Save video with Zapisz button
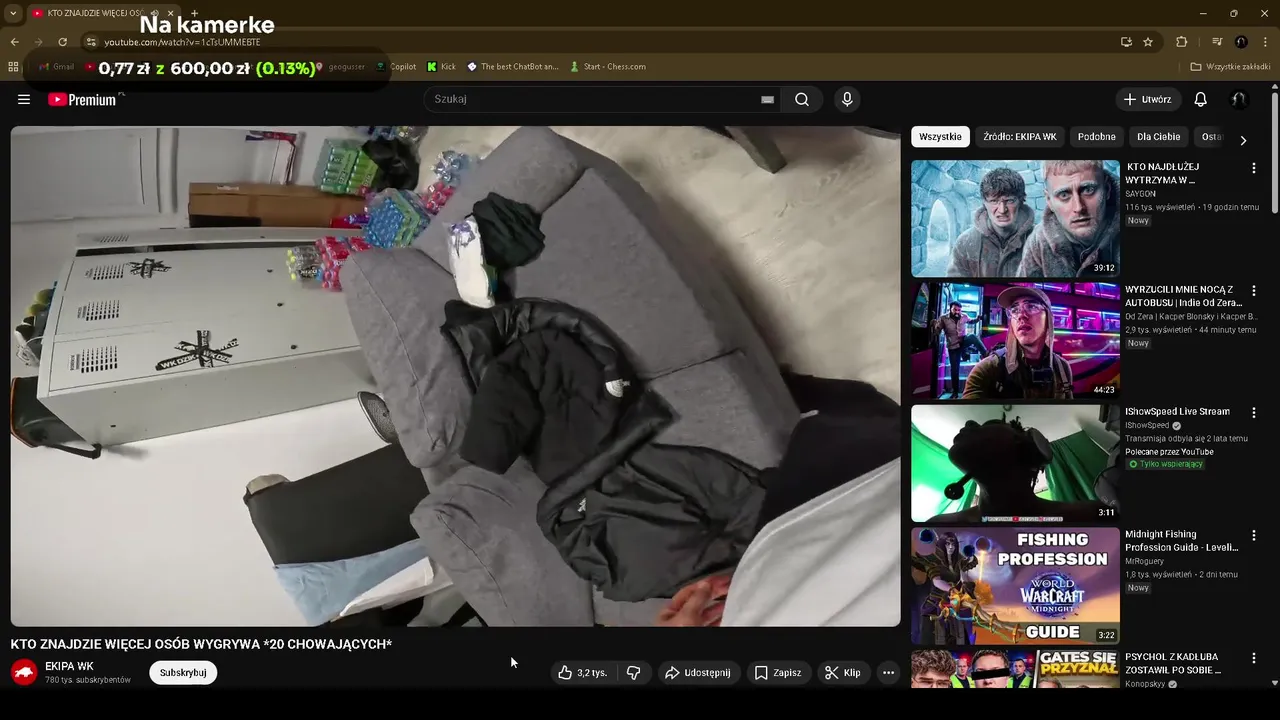This screenshot has width=1280, height=720. tap(777, 673)
